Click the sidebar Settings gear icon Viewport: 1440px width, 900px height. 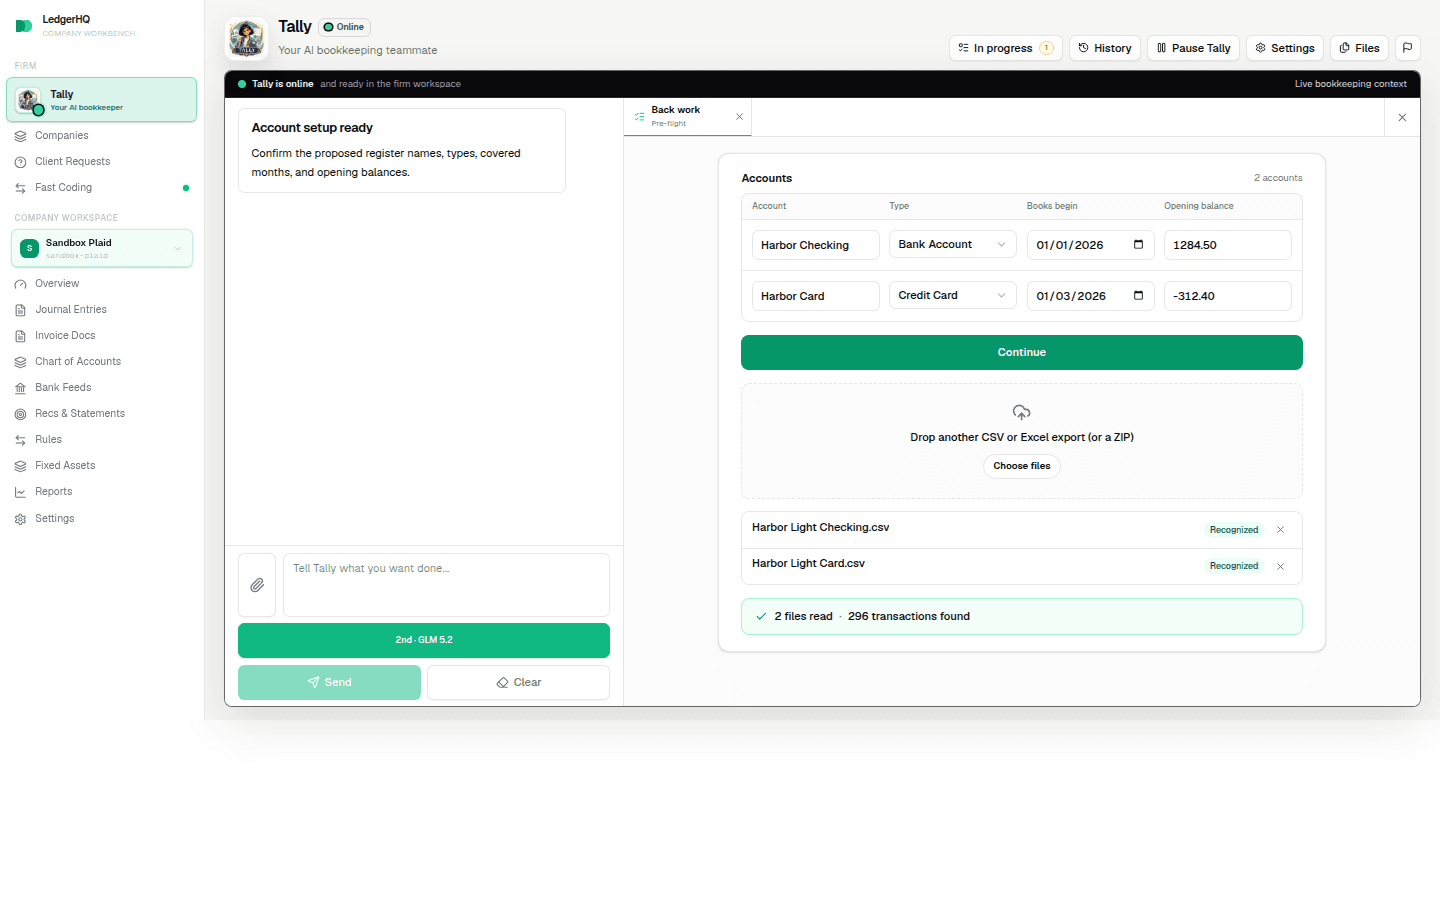20,519
